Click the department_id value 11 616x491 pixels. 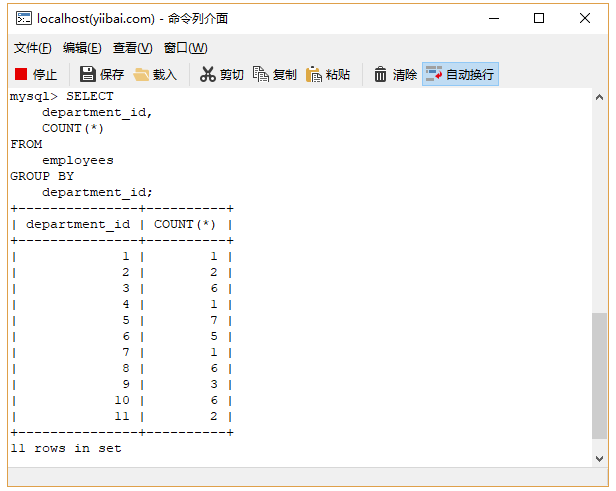pos(122,416)
